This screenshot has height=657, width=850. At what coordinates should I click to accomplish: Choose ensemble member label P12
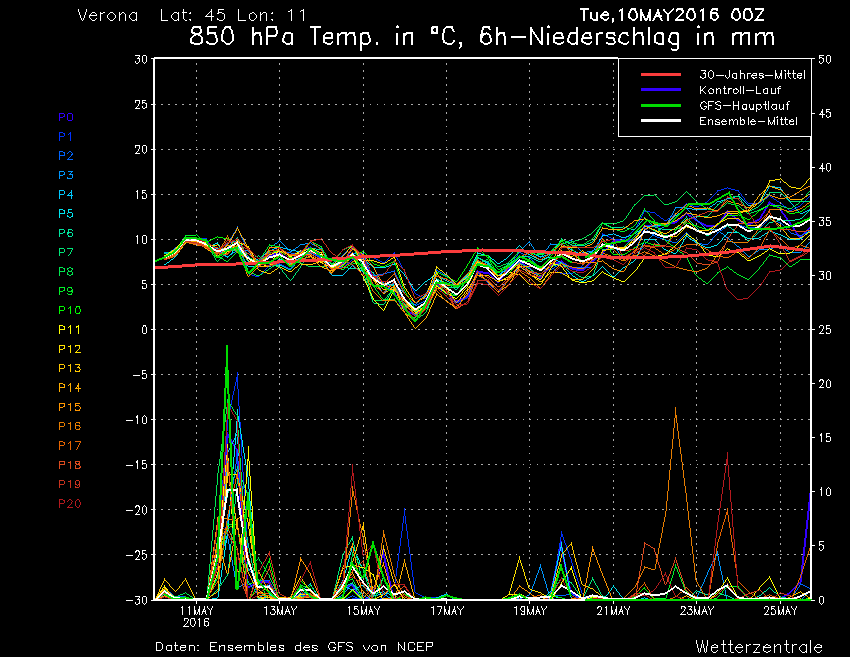pyautogui.click(x=70, y=349)
